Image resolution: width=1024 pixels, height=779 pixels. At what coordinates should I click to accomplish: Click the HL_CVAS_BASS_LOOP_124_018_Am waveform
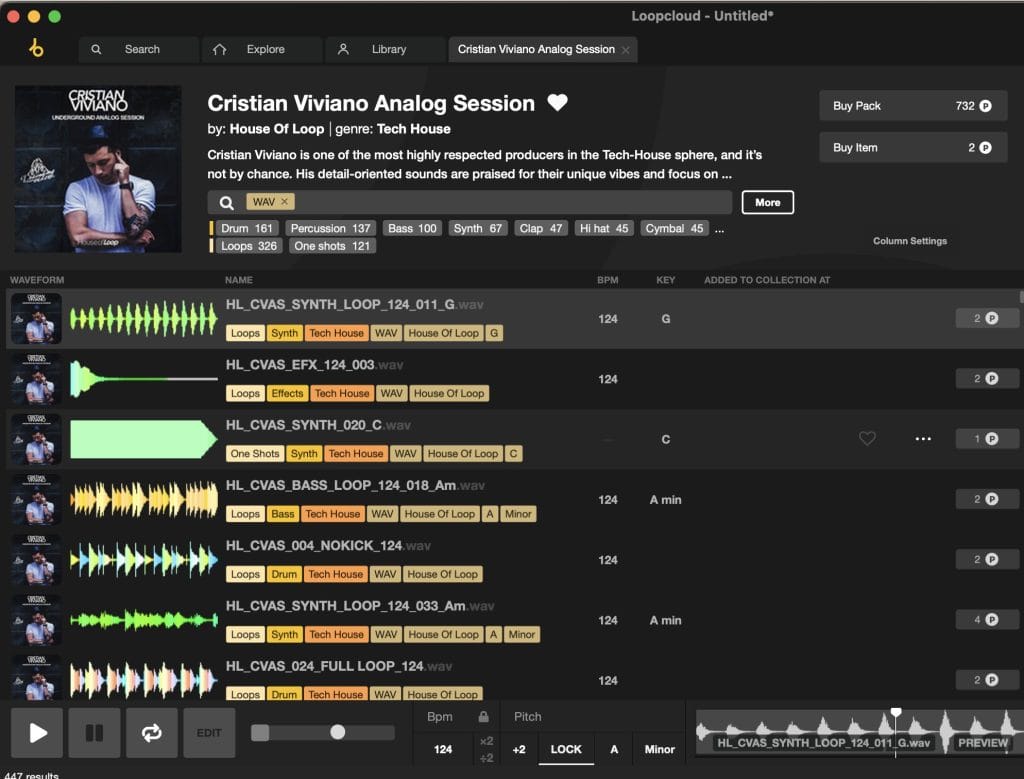(x=144, y=500)
